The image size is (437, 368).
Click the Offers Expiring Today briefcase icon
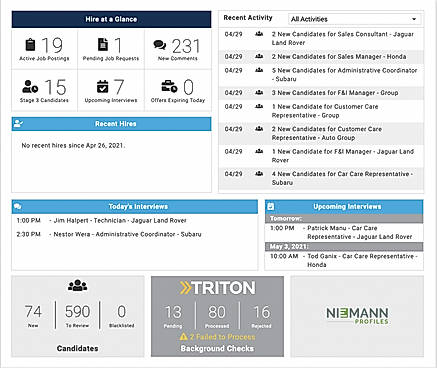(169, 86)
